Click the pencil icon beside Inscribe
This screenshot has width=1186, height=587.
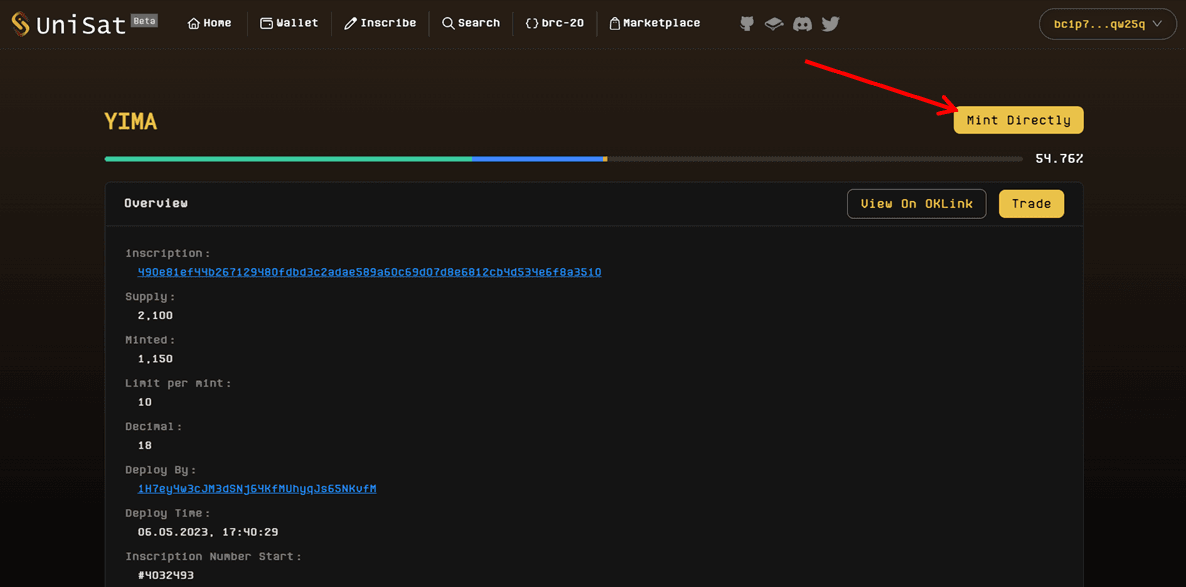pyautogui.click(x=350, y=24)
